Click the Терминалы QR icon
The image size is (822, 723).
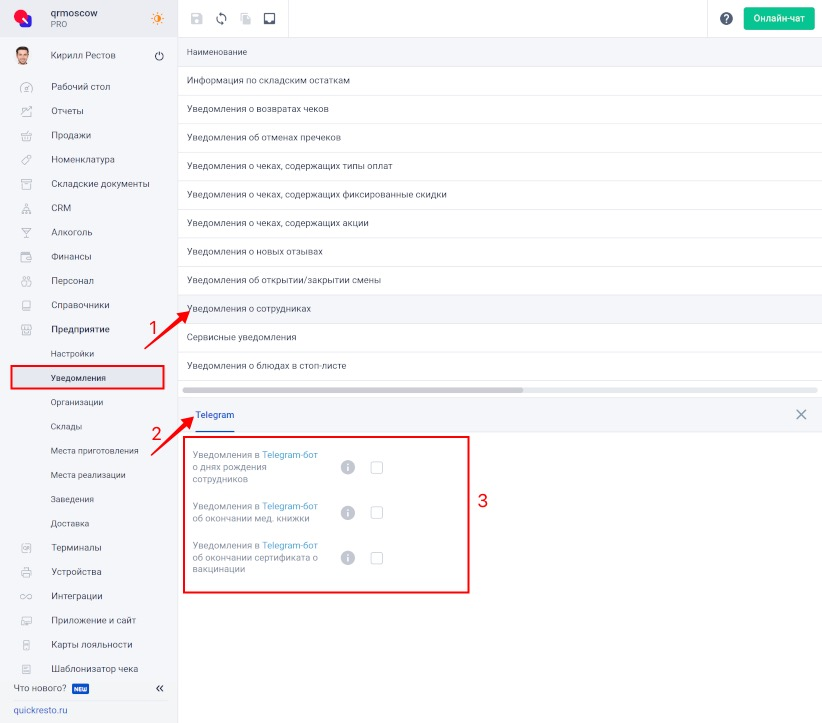(x=26, y=548)
